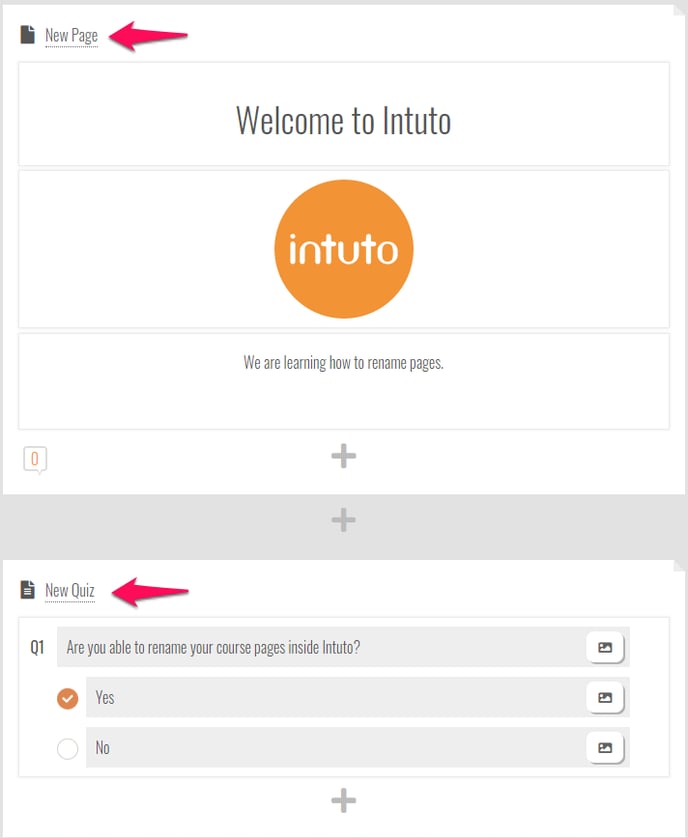The height and width of the screenshot is (838, 688).
Task: Open the comments bubble showing 0
Action: 35,459
